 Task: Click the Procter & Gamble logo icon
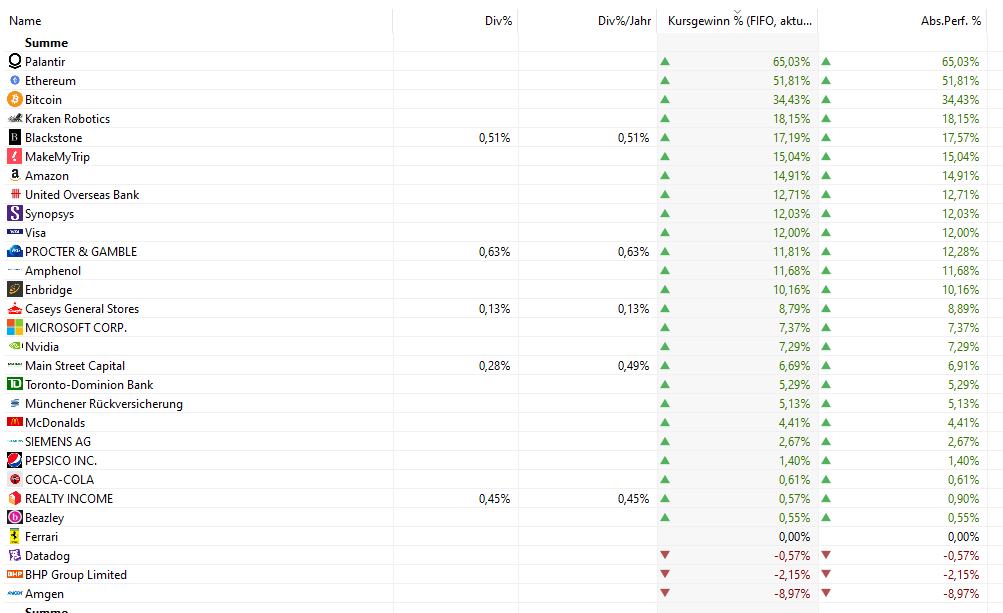click(x=15, y=251)
